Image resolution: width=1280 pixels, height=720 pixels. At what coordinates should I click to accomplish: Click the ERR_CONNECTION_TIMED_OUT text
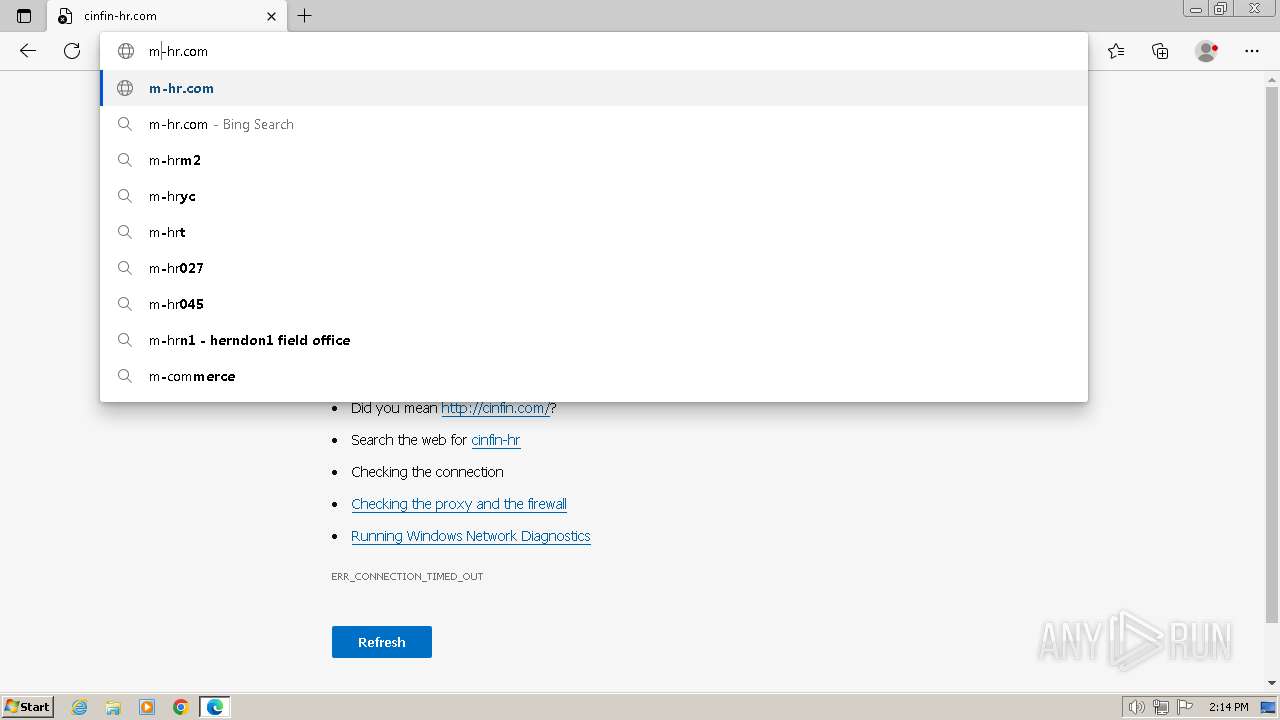407,576
